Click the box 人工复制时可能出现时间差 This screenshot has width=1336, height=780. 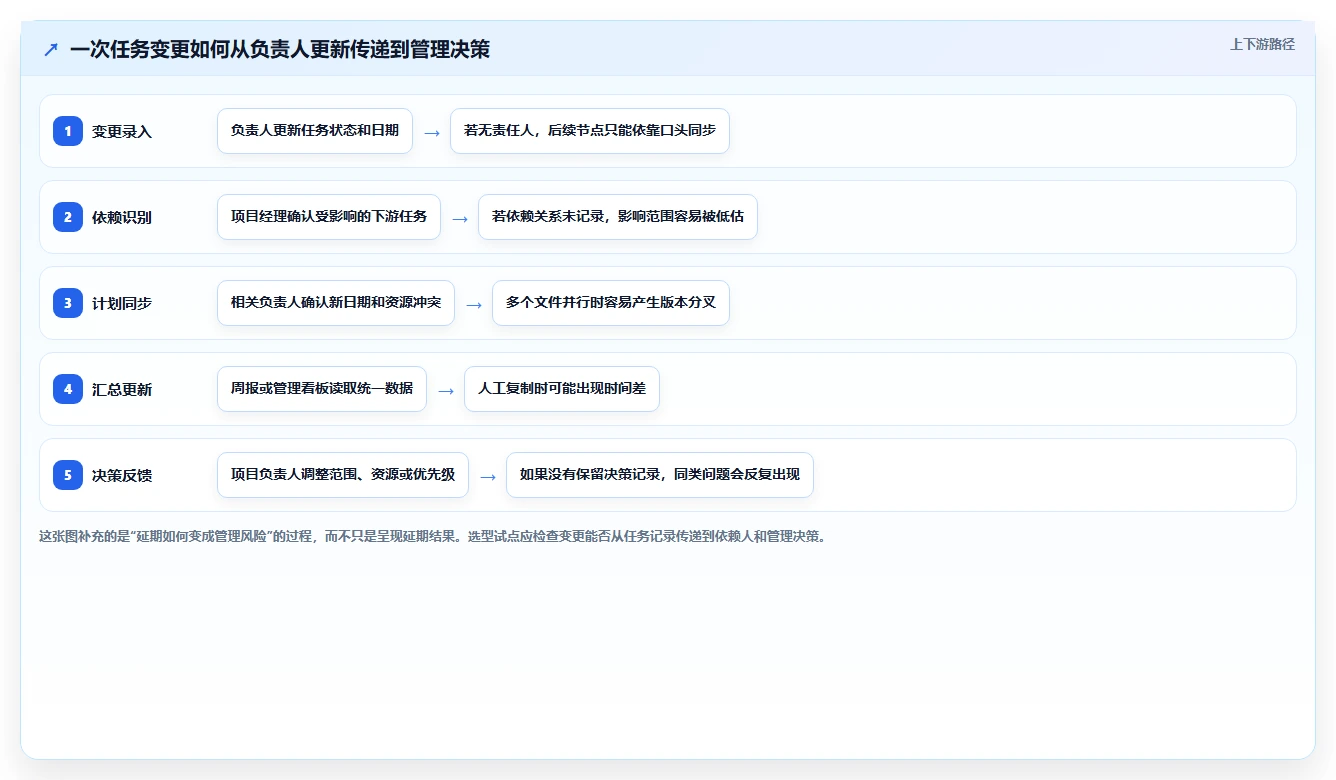562,389
